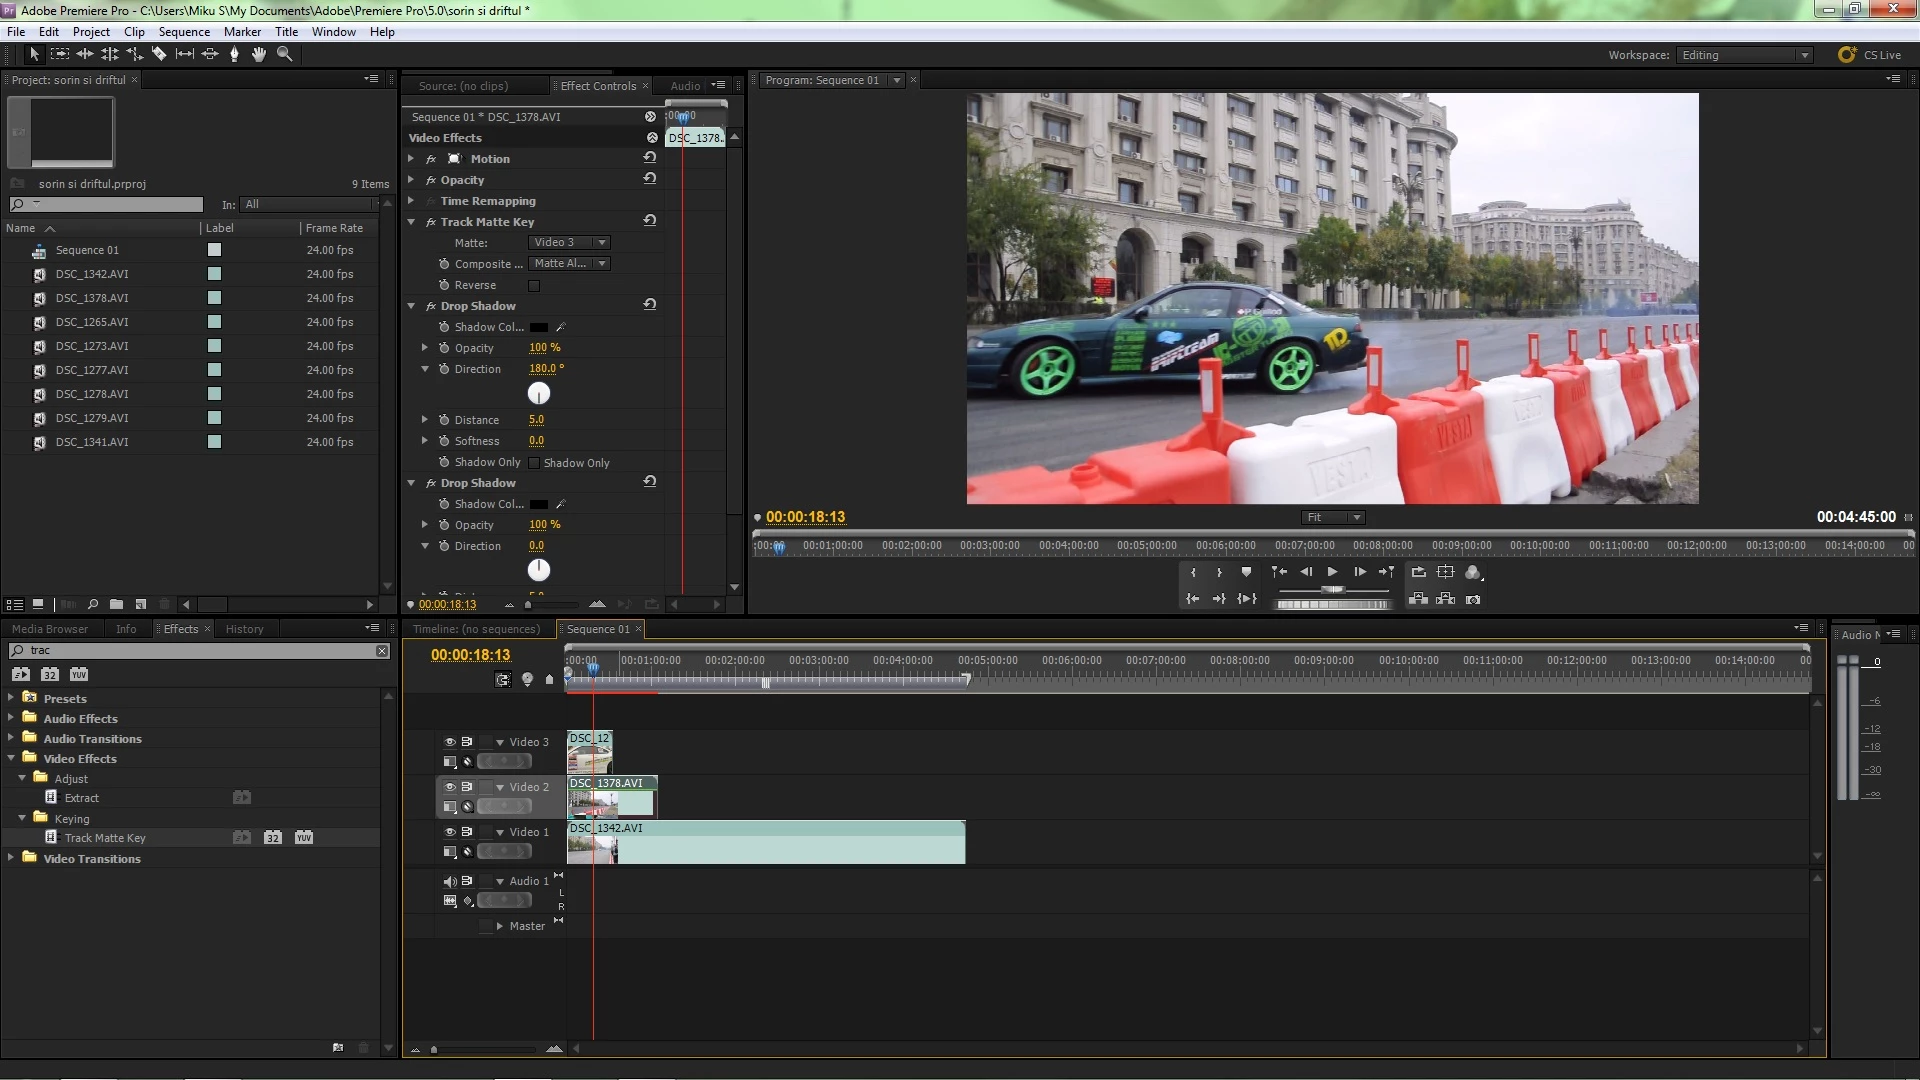Enable first Shadow Only checkbox
The height and width of the screenshot is (1080, 1920).
534,463
